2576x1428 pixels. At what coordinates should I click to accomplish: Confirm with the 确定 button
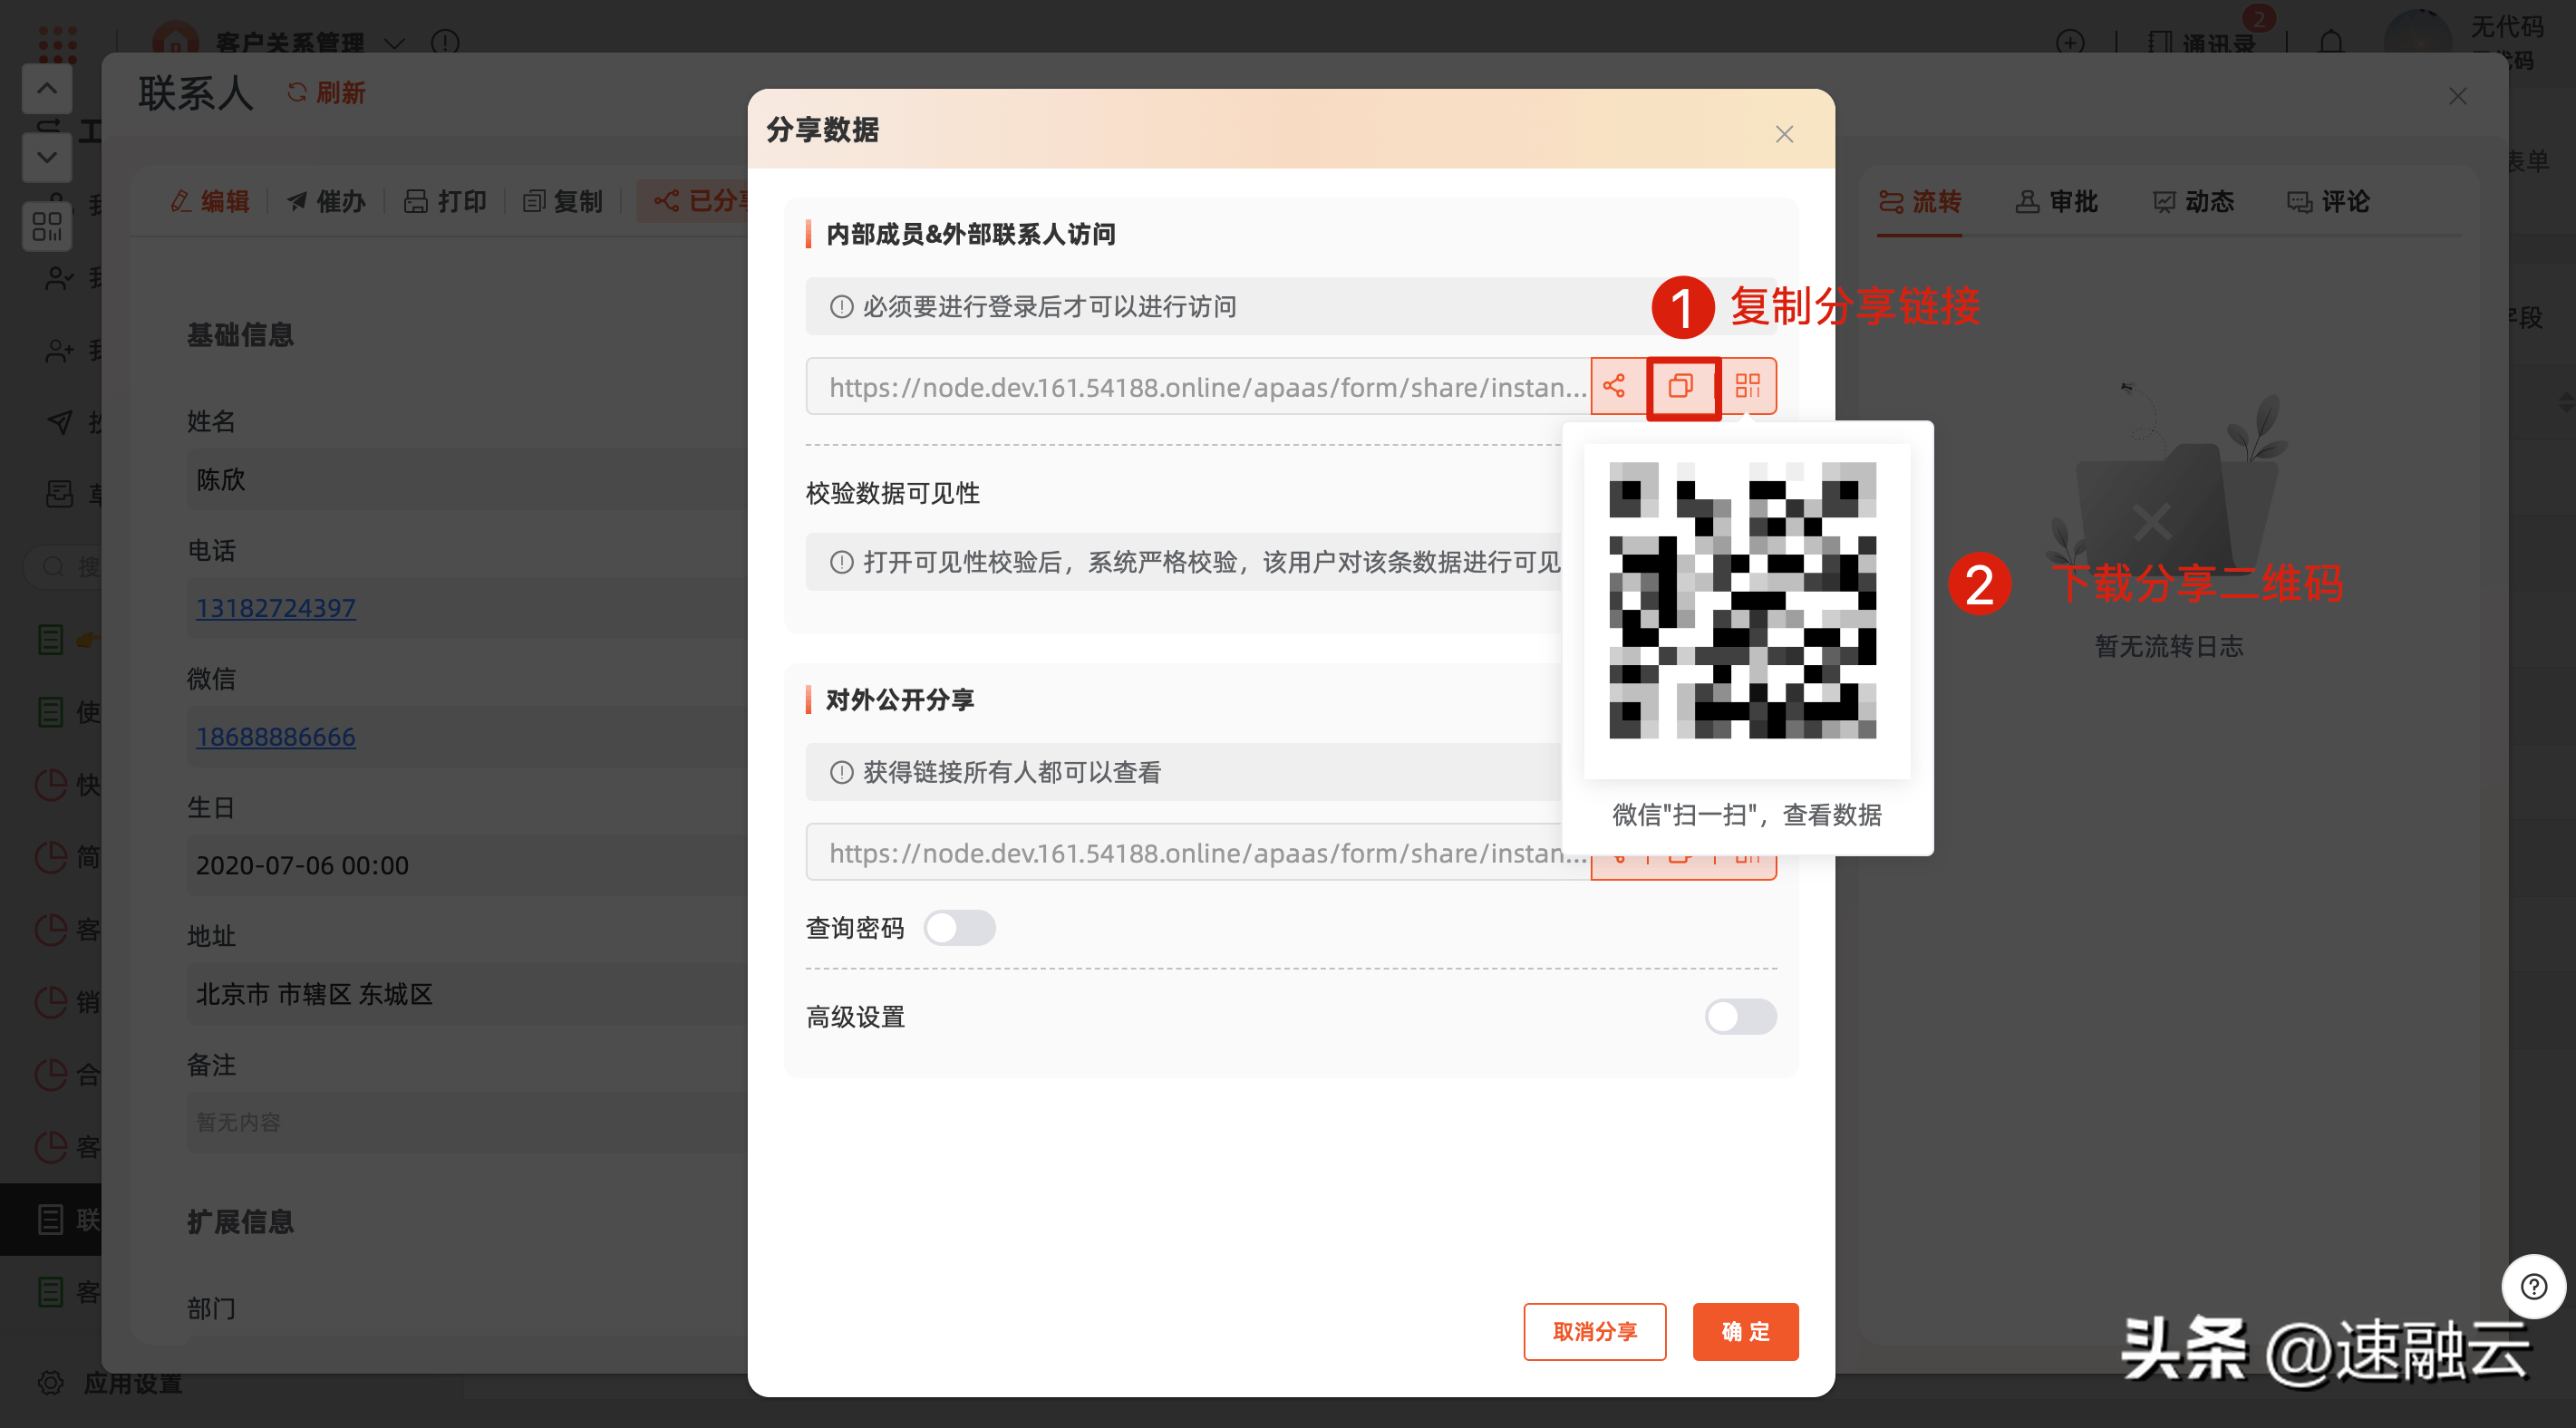[1745, 1331]
